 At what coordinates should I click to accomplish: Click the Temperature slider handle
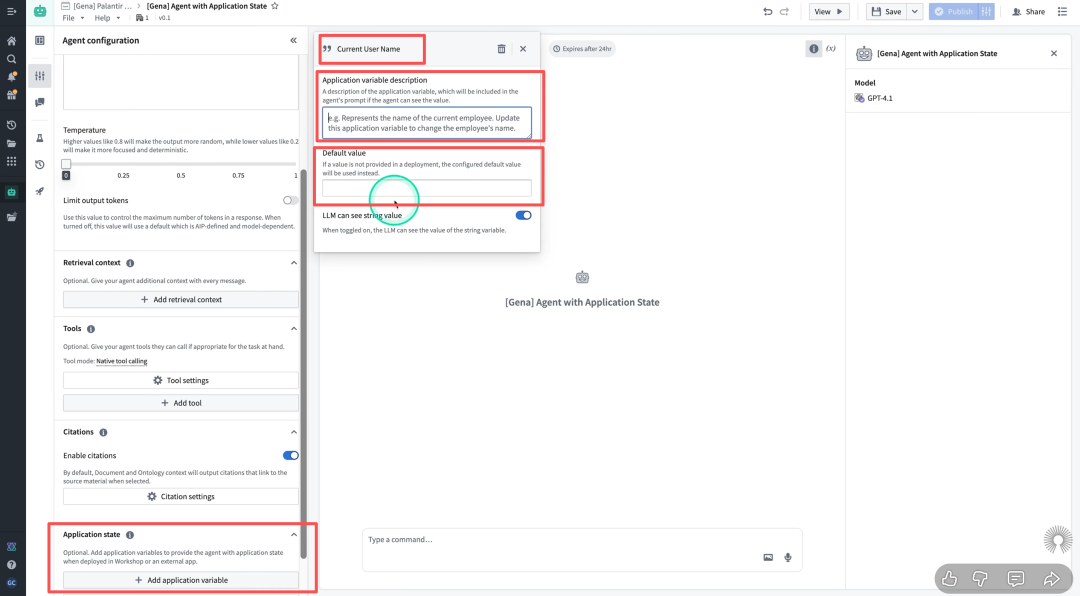(66, 164)
